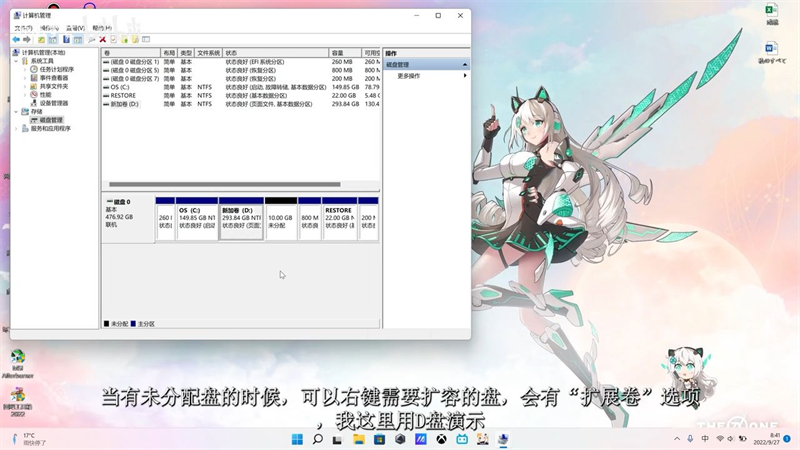
Task: Click the rightmost toolbar view pane icon
Action: pyautogui.click(x=146, y=39)
